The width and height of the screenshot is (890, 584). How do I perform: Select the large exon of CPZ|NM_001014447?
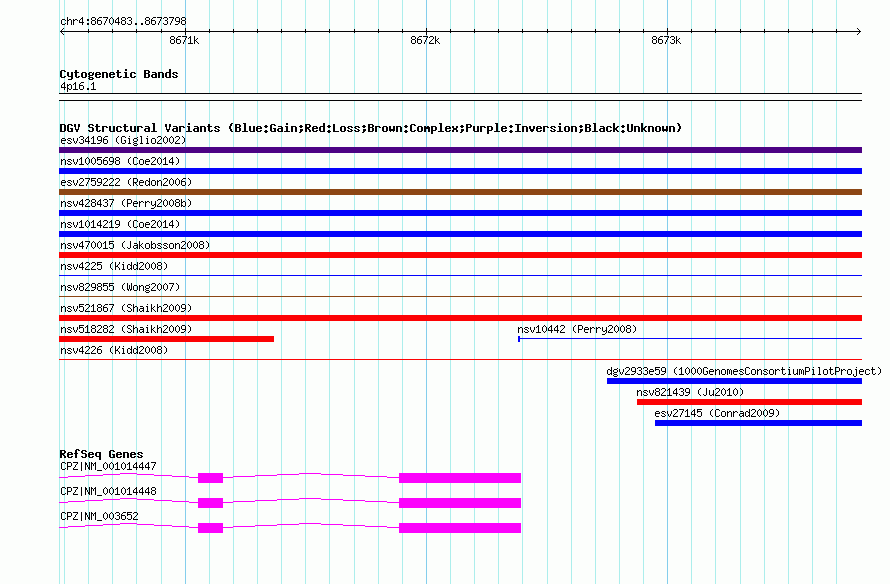tap(460, 478)
